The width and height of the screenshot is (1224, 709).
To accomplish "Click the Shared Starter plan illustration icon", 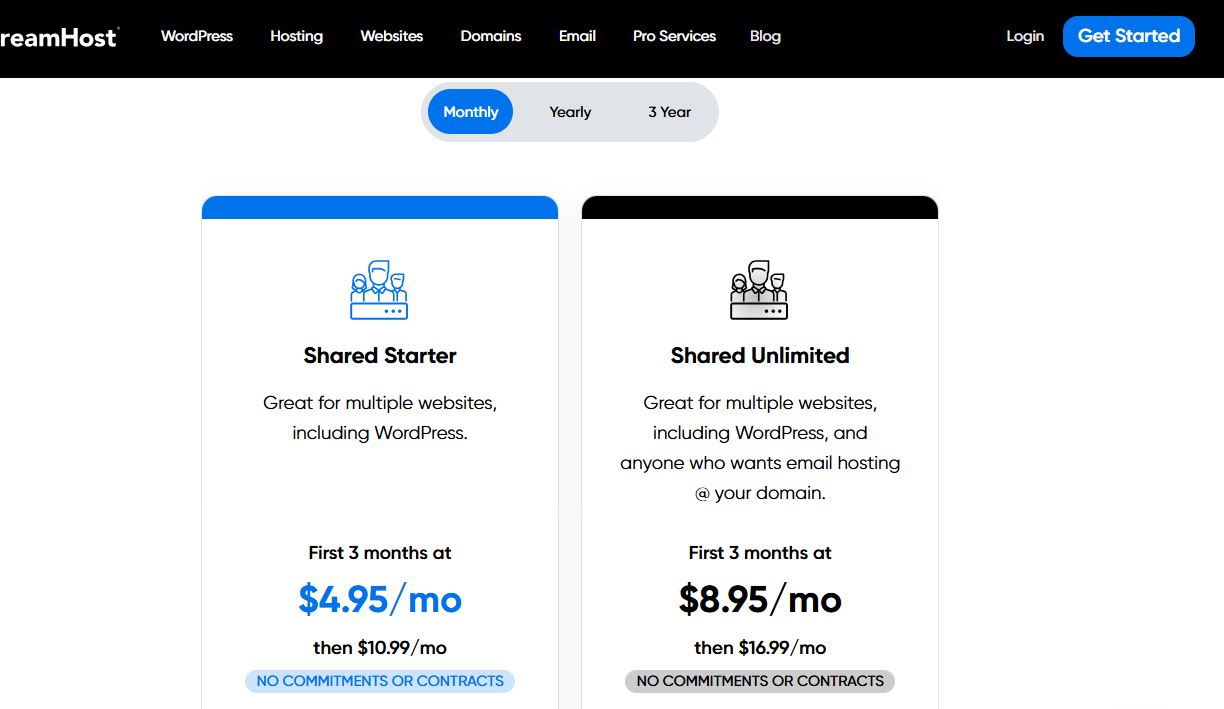I will [380, 290].
